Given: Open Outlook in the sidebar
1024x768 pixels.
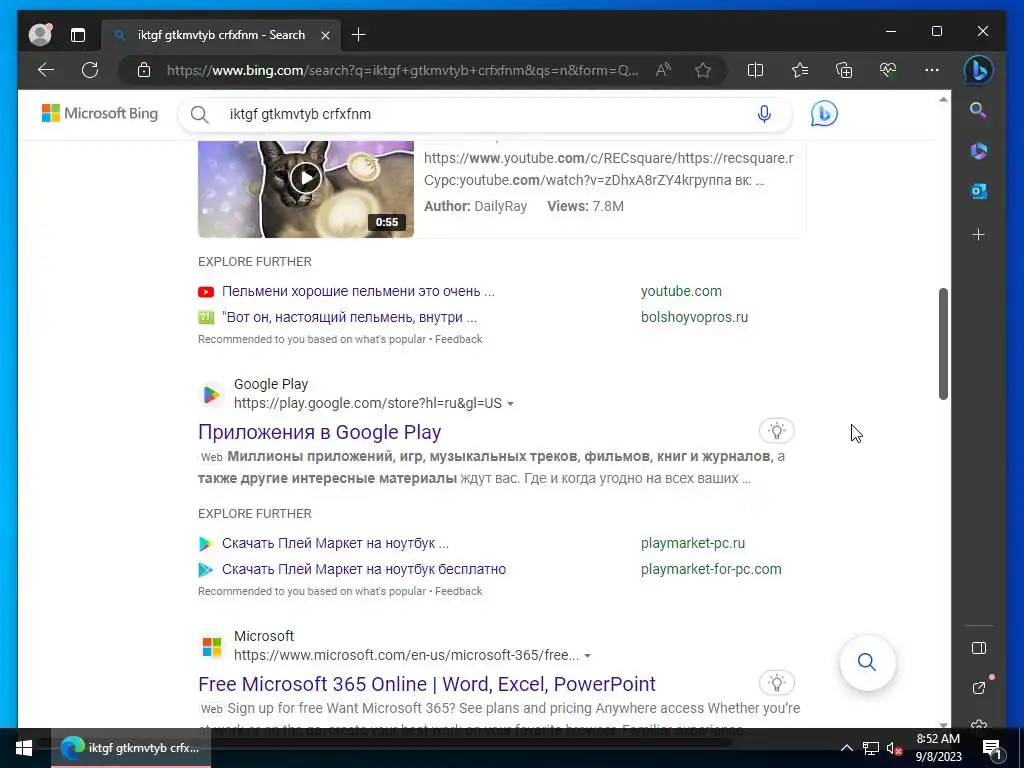Looking at the screenshot, I should pos(978,191).
